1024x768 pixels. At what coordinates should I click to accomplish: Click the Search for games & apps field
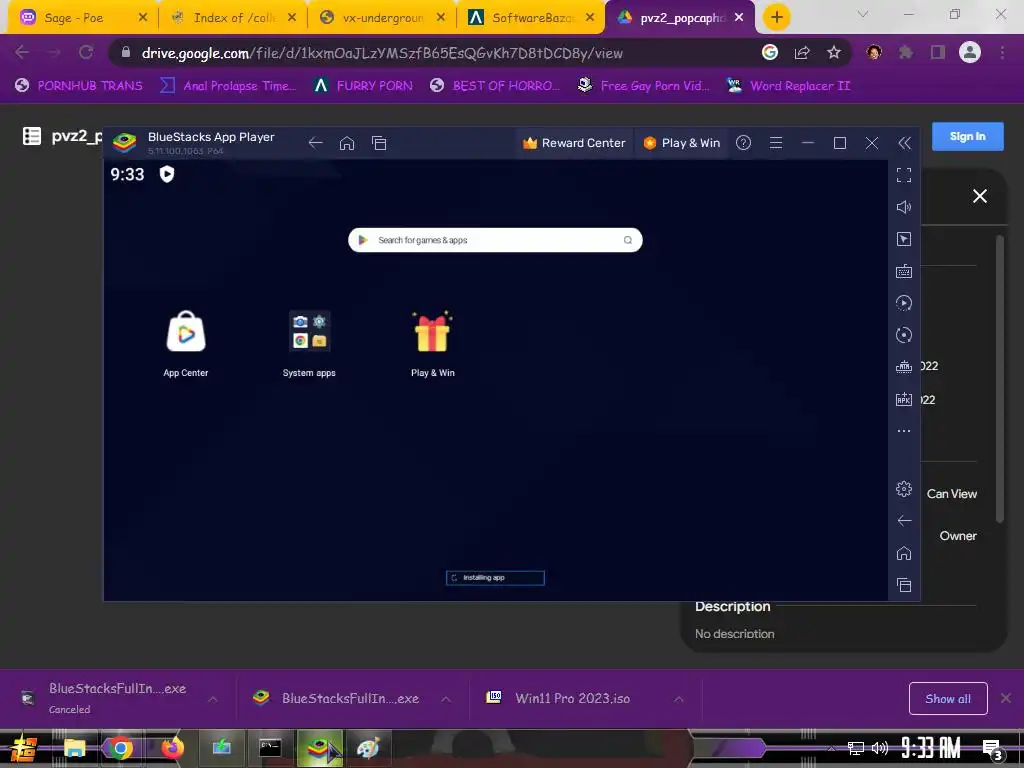tap(495, 240)
